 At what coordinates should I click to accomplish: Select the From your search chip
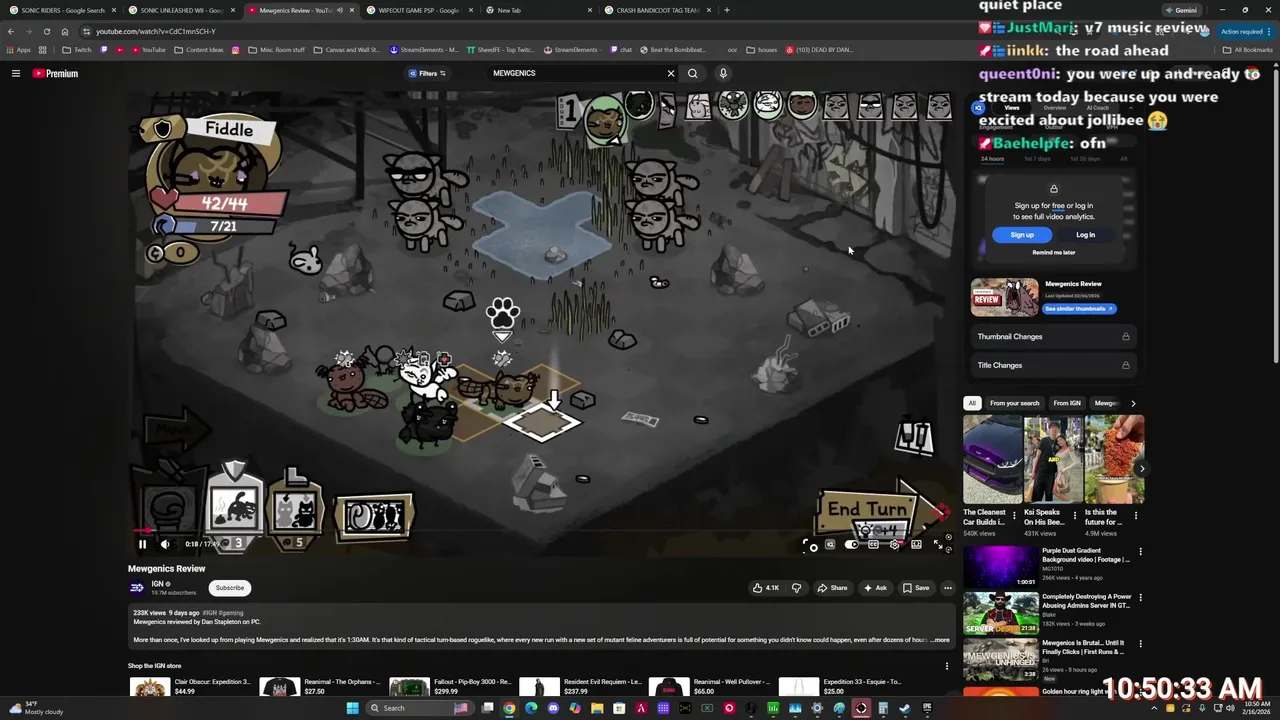click(x=1014, y=403)
